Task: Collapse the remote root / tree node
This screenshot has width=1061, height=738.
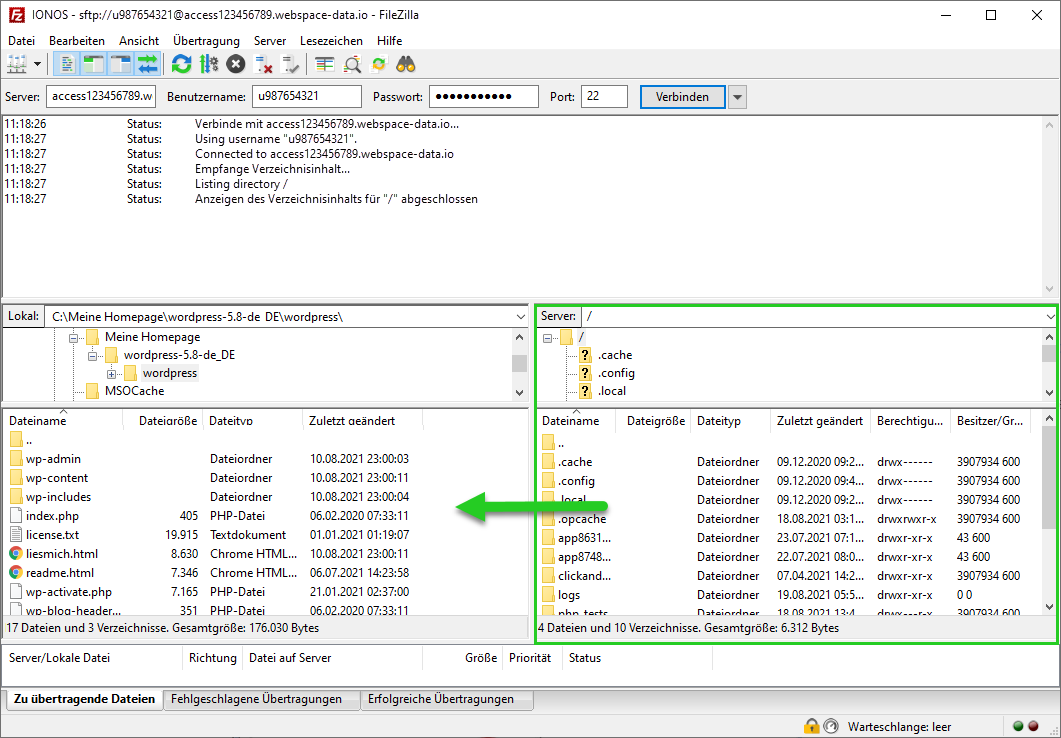Action: coord(547,337)
